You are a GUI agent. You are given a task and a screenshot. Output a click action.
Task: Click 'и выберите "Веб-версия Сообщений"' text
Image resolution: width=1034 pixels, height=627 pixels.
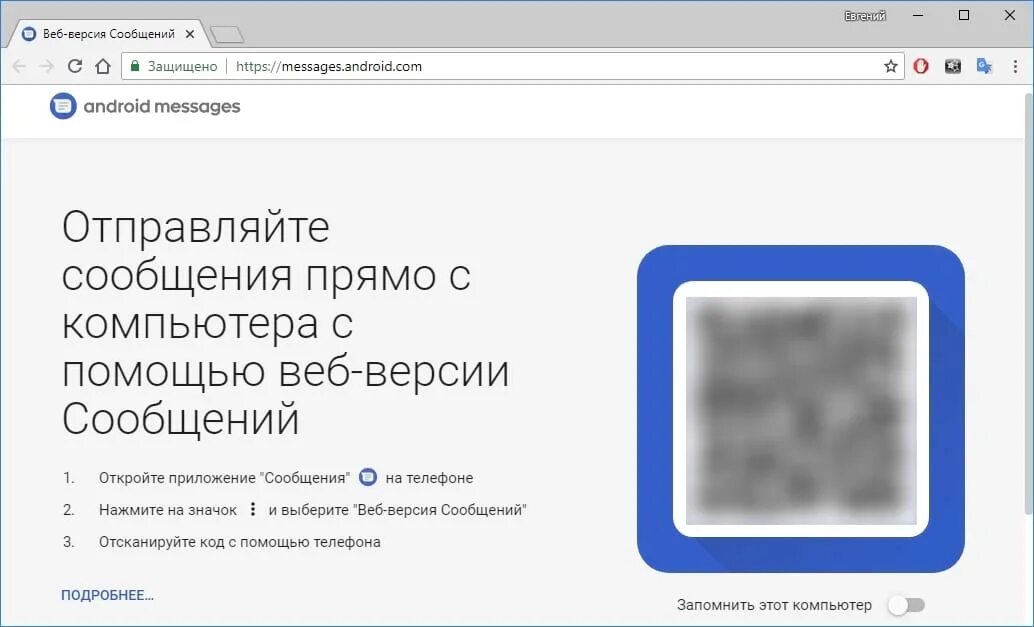click(x=398, y=510)
